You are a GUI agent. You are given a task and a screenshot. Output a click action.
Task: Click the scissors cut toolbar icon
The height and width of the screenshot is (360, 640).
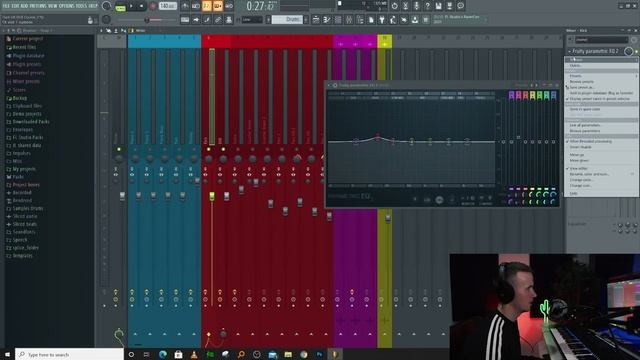pos(405,6)
